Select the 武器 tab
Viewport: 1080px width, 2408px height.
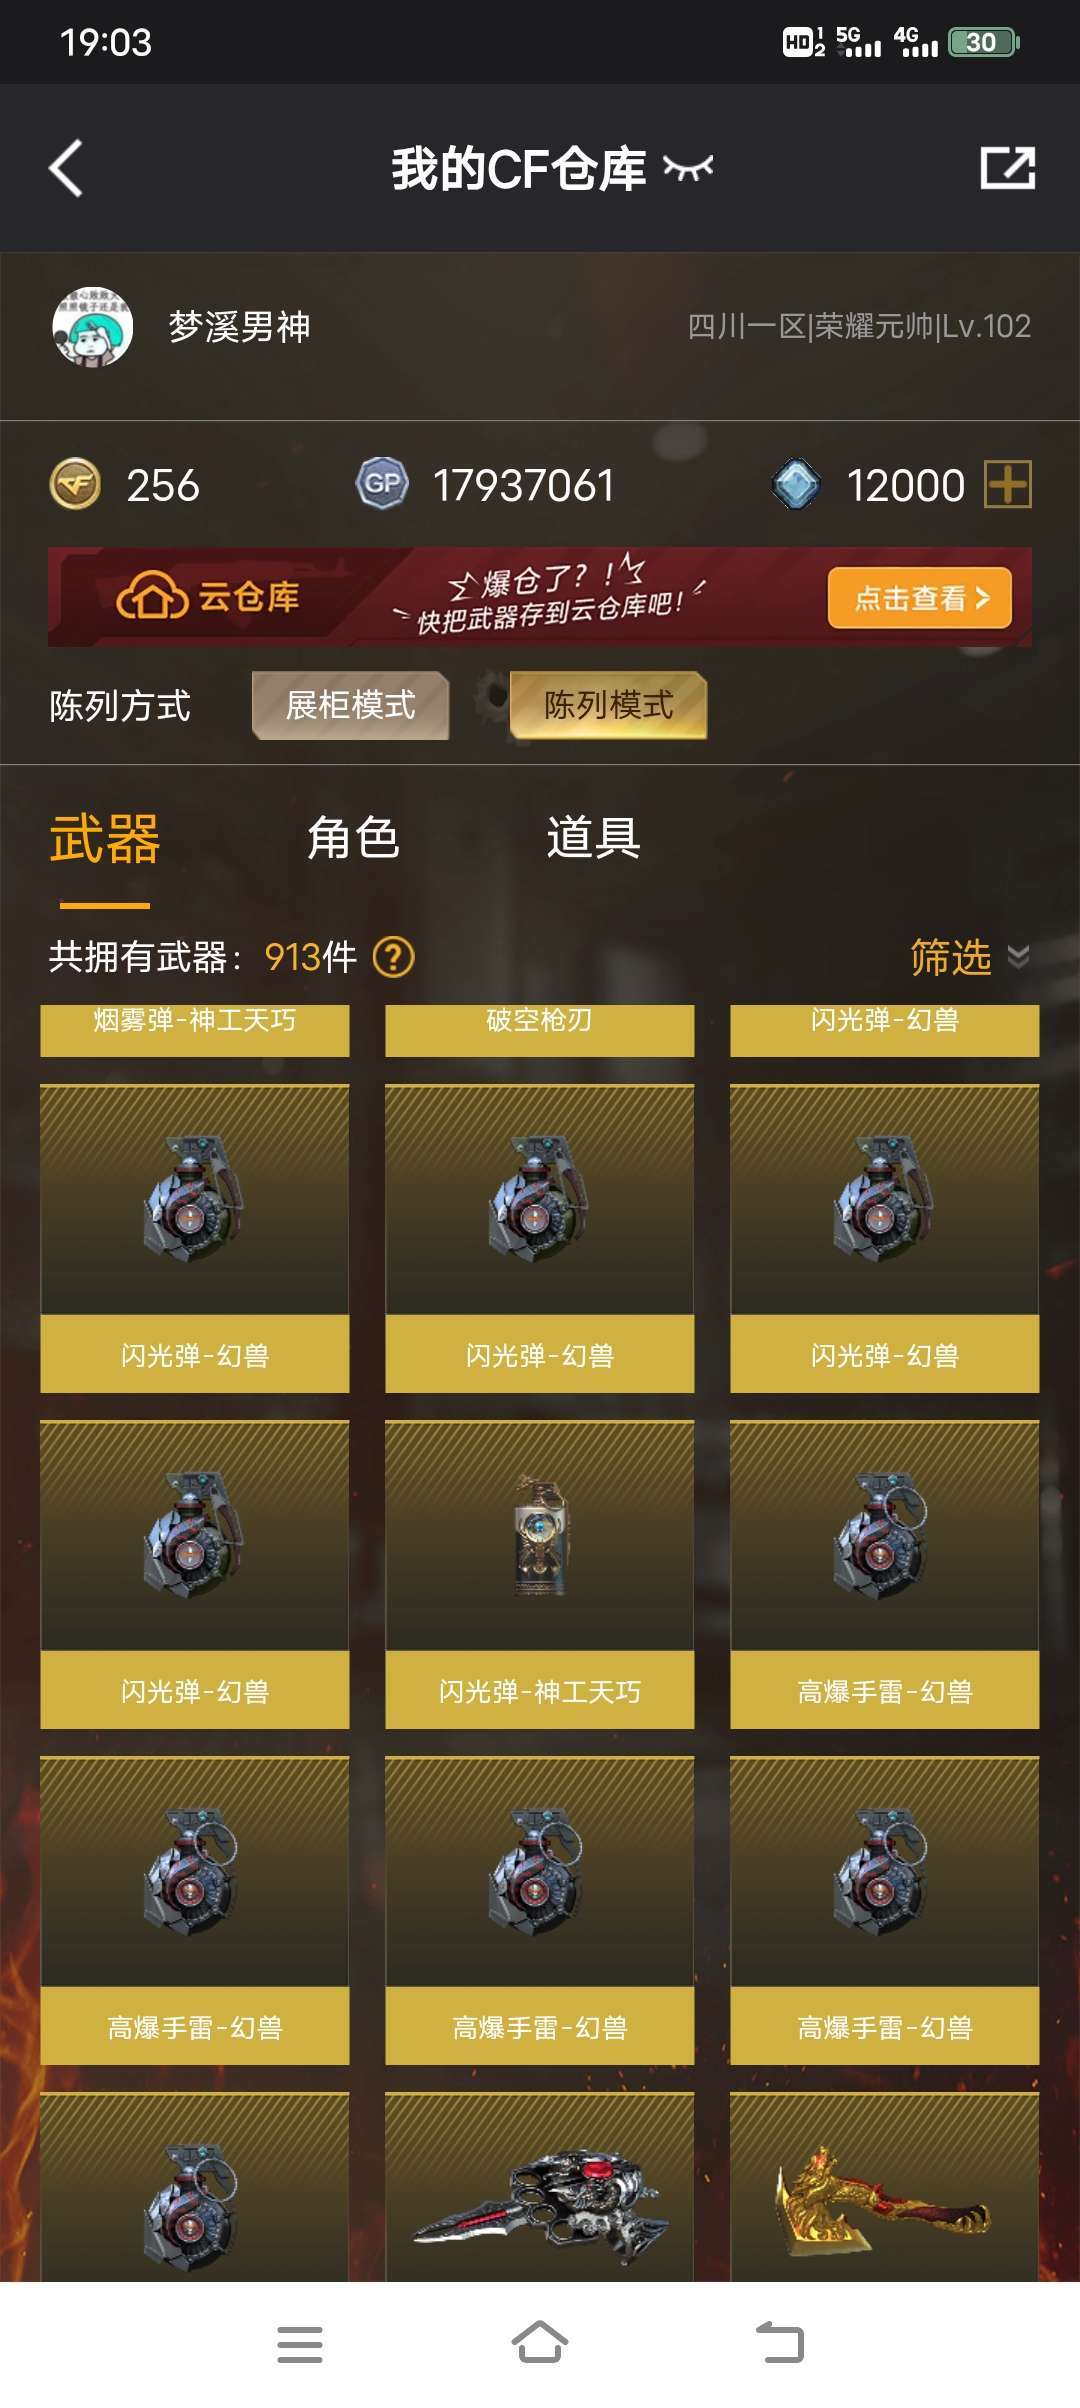105,839
